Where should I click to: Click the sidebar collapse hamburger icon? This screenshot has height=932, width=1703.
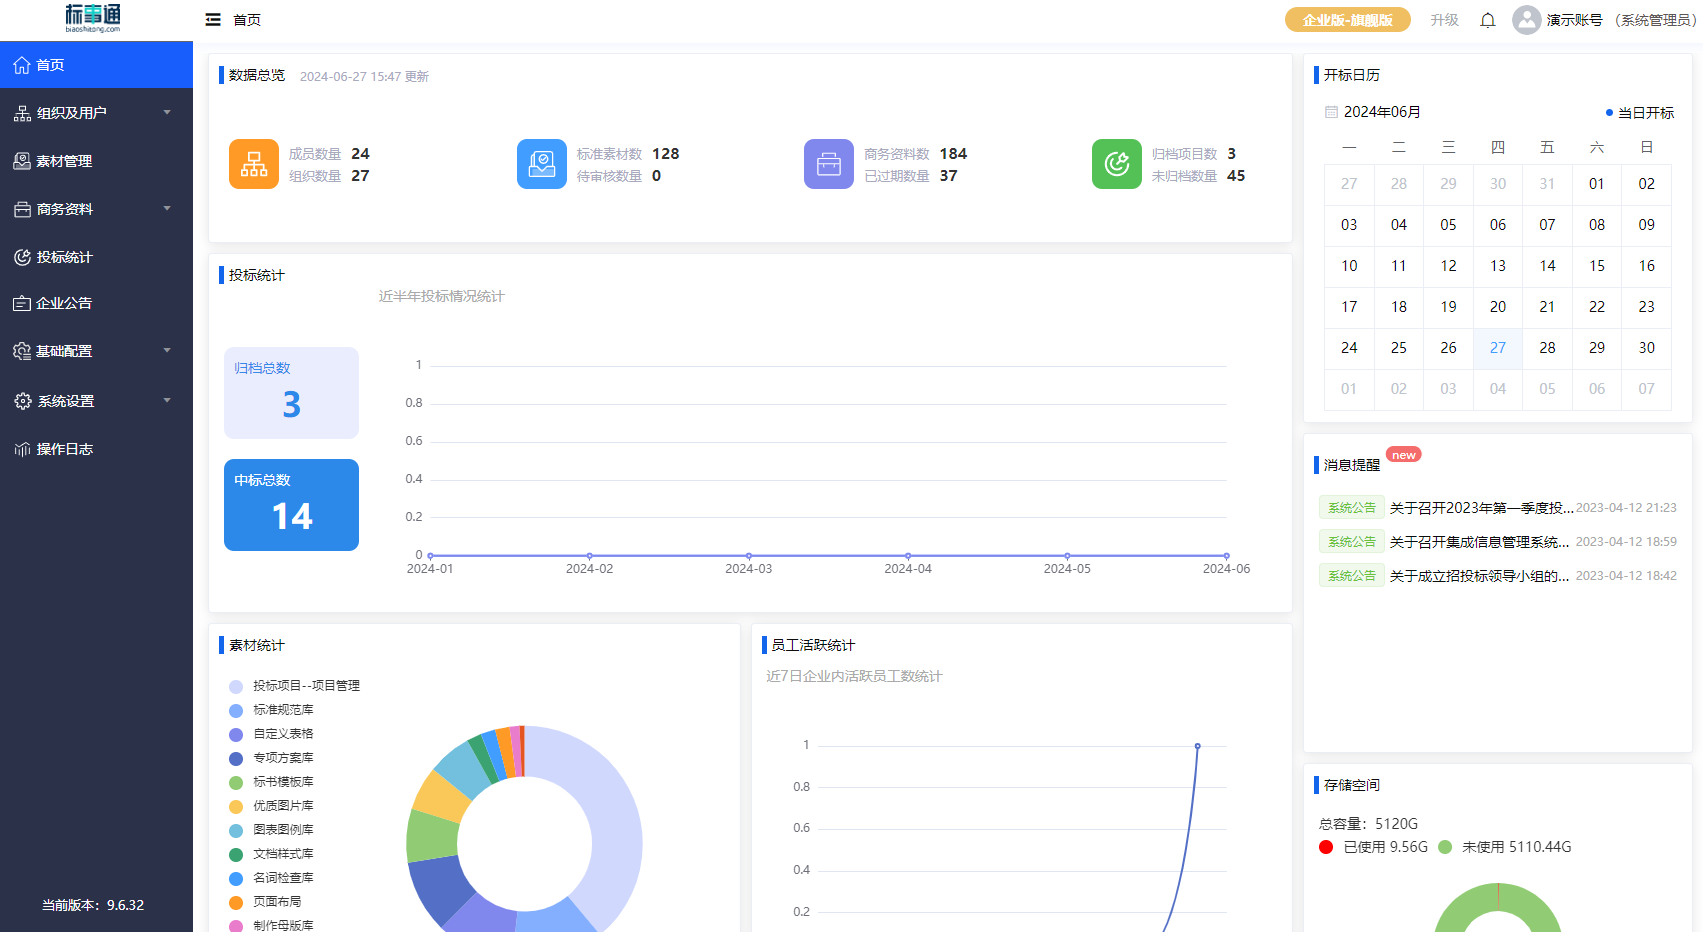tap(213, 20)
